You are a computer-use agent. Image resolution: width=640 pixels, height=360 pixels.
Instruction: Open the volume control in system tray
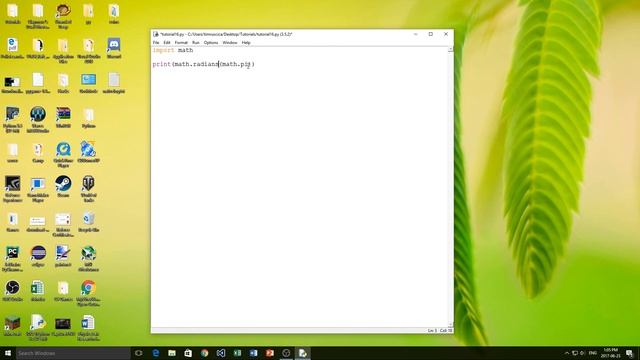[x=582, y=353]
